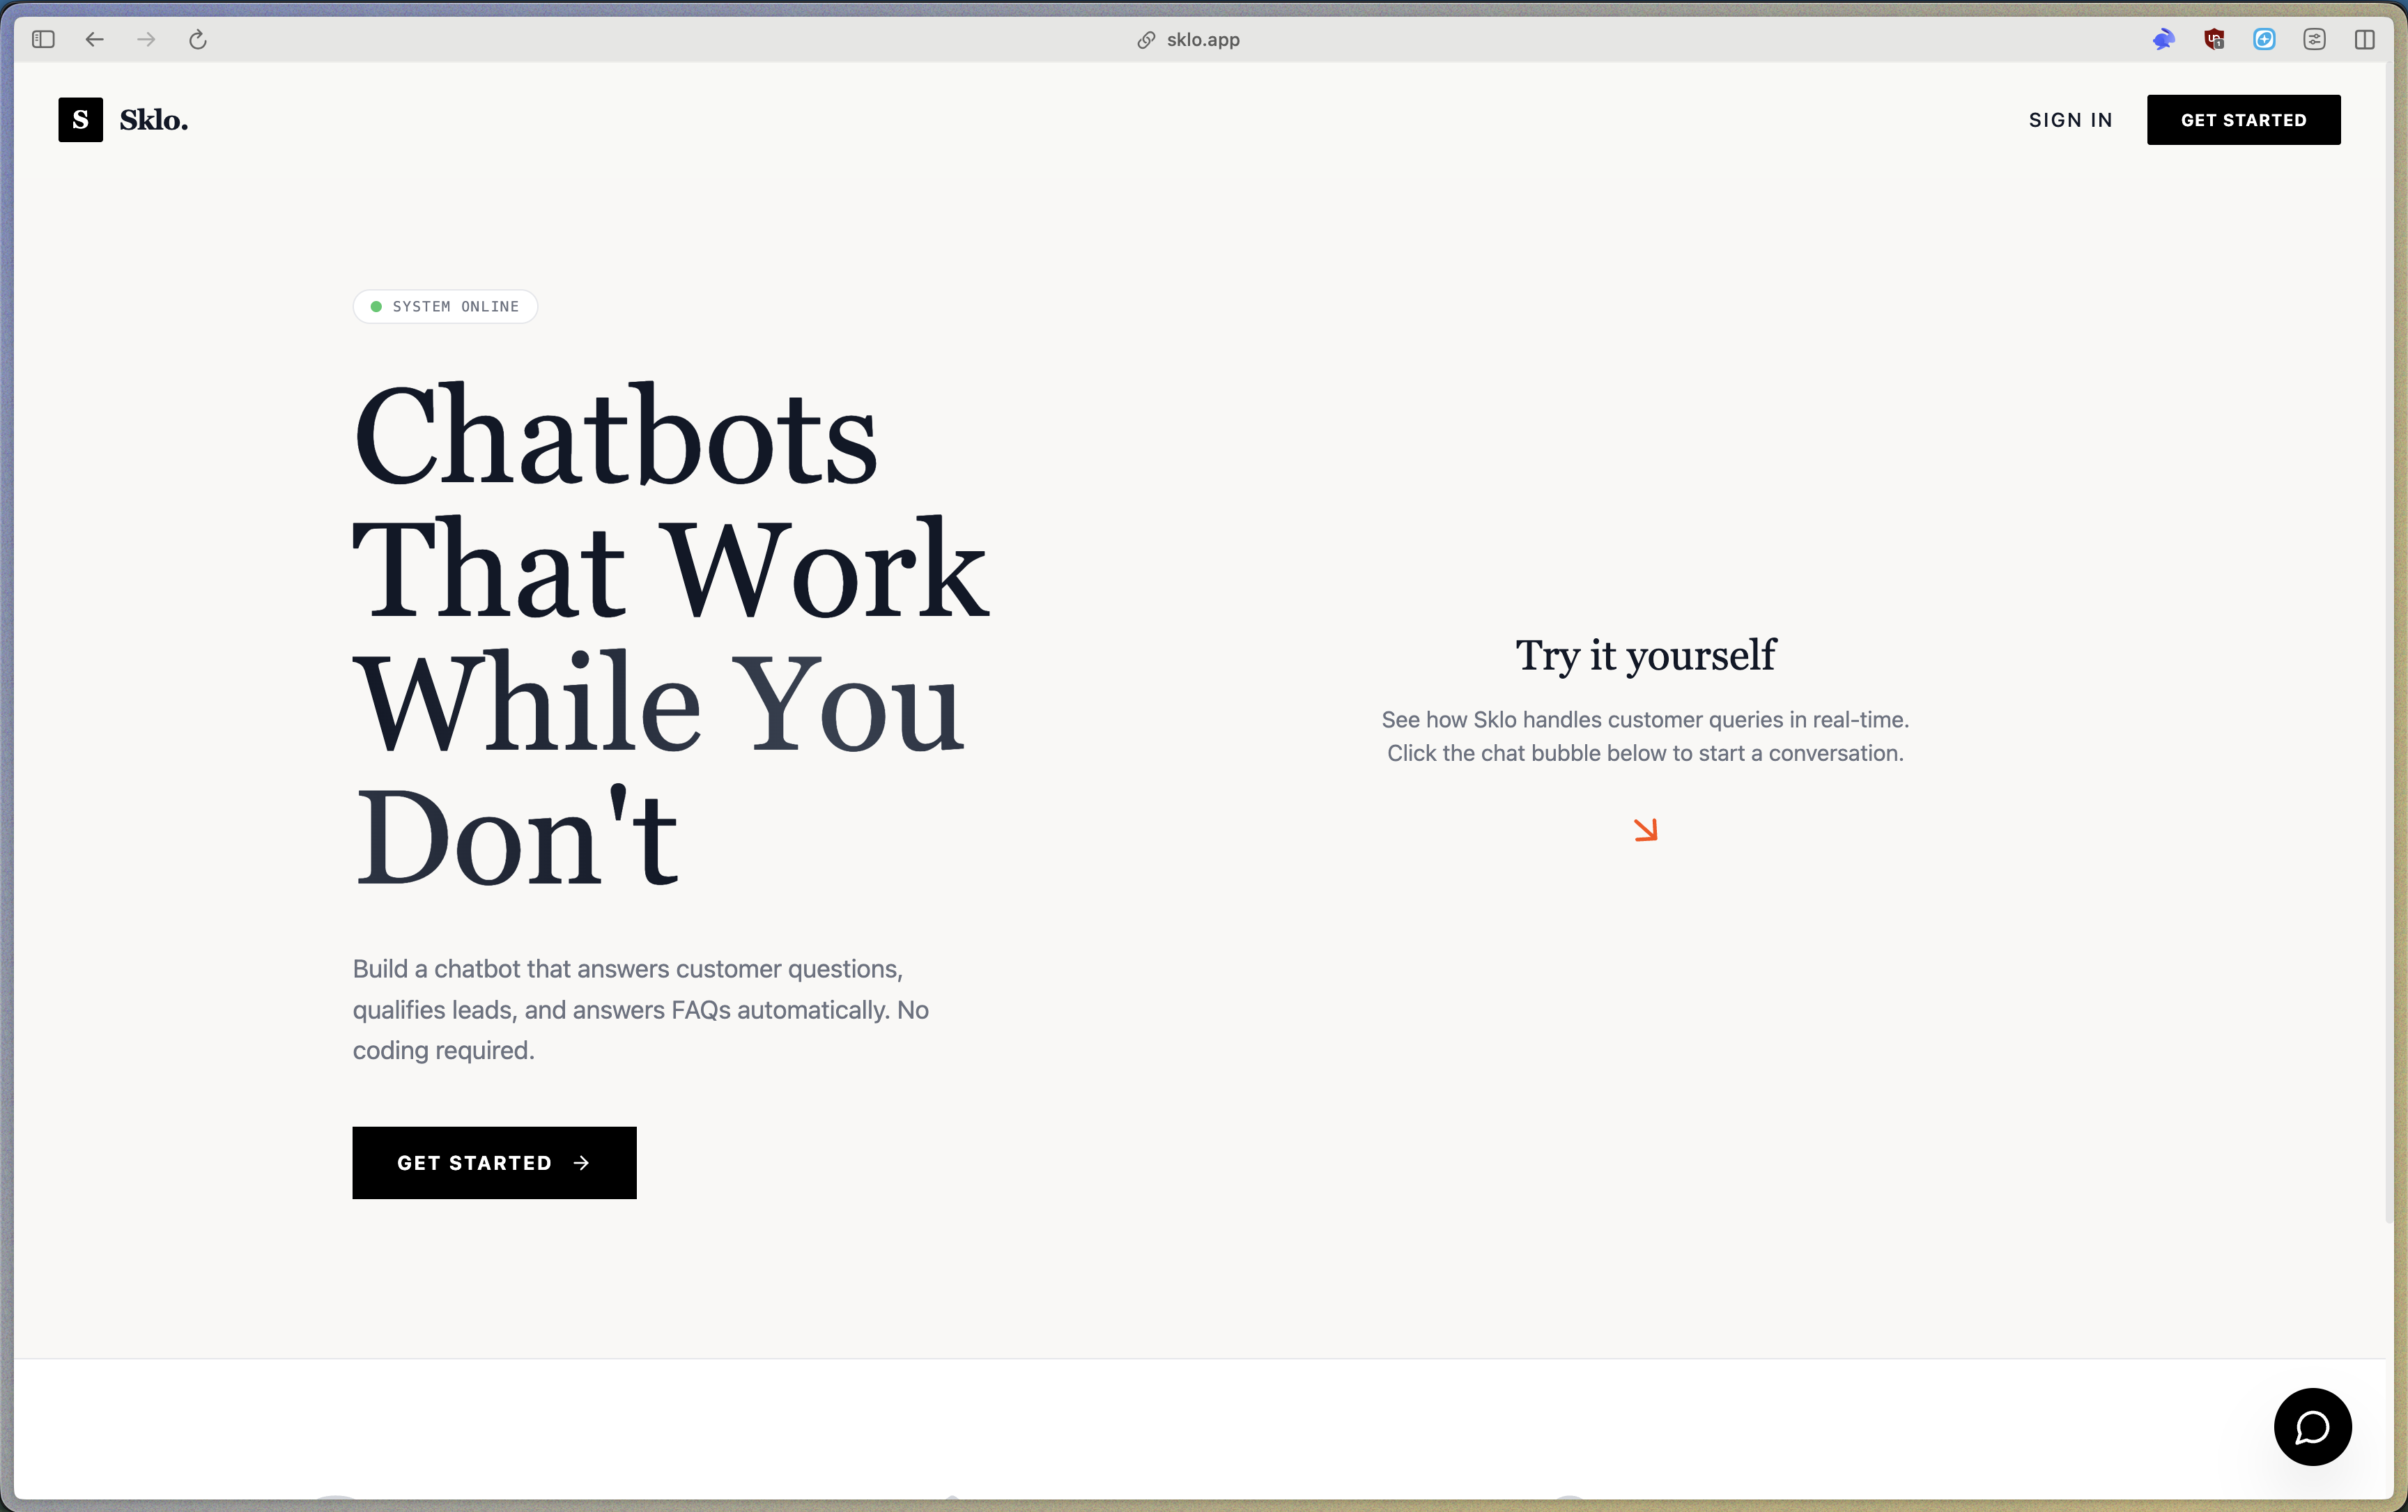Open the site controls sliders icon
This screenshot has width=2408, height=1512.
(x=2314, y=40)
